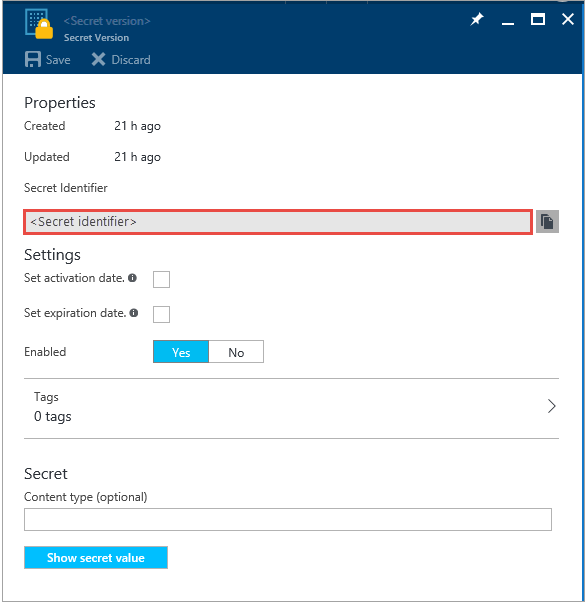Maximize the Secret Version blade
Image resolution: width=585 pixels, height=602 pixels.
(x=537, y=19)
